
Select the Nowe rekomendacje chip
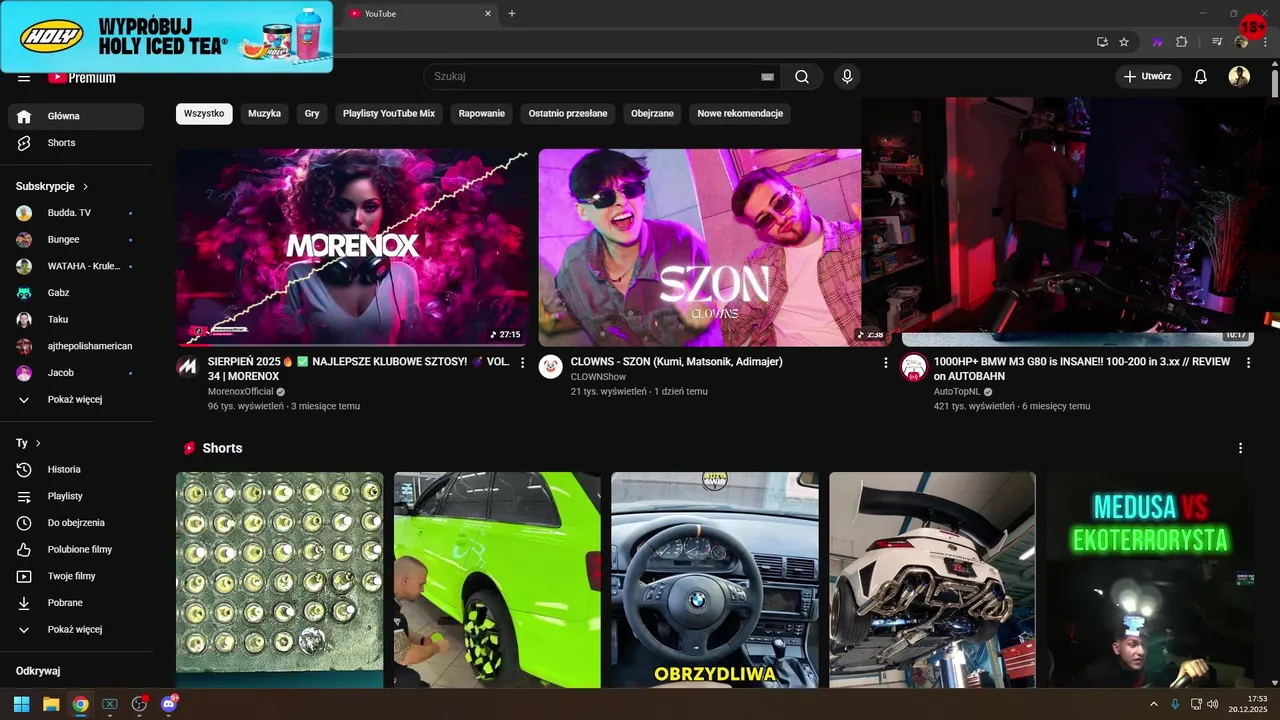point(740,114)
